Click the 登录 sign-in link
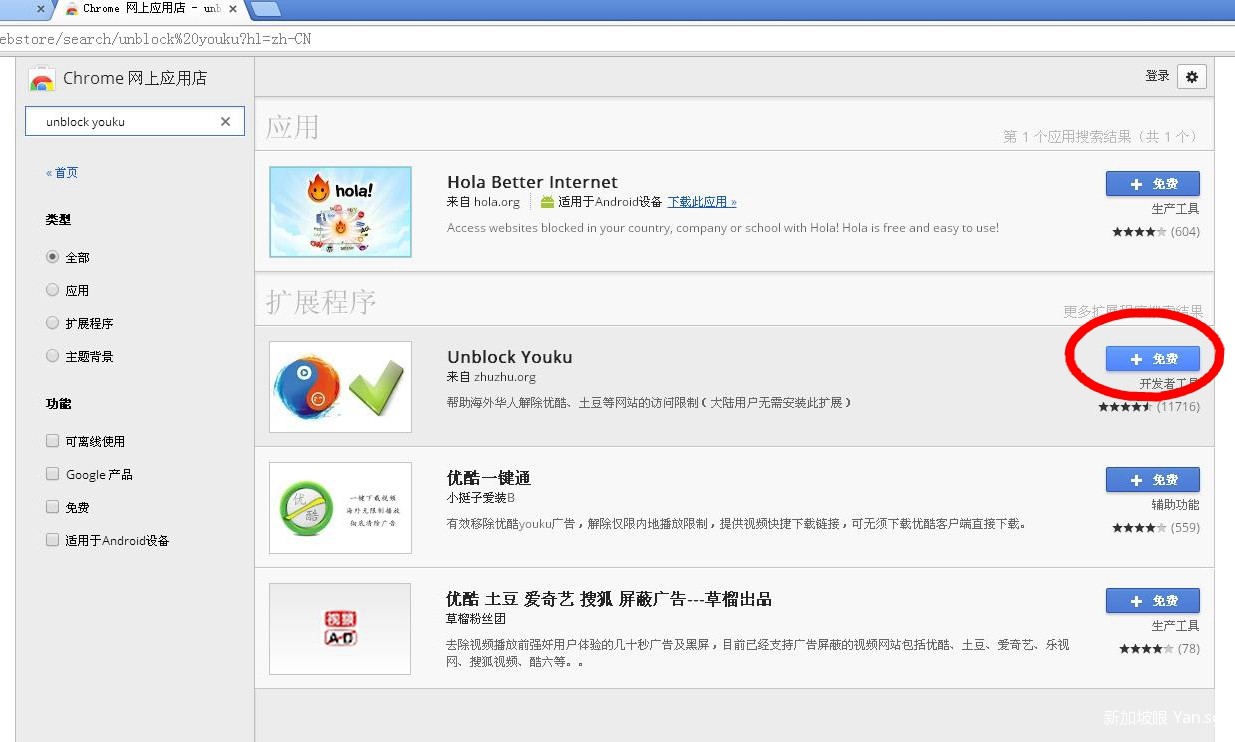This screenshot has height=742, width=1235. click(x=1157, y=76)
